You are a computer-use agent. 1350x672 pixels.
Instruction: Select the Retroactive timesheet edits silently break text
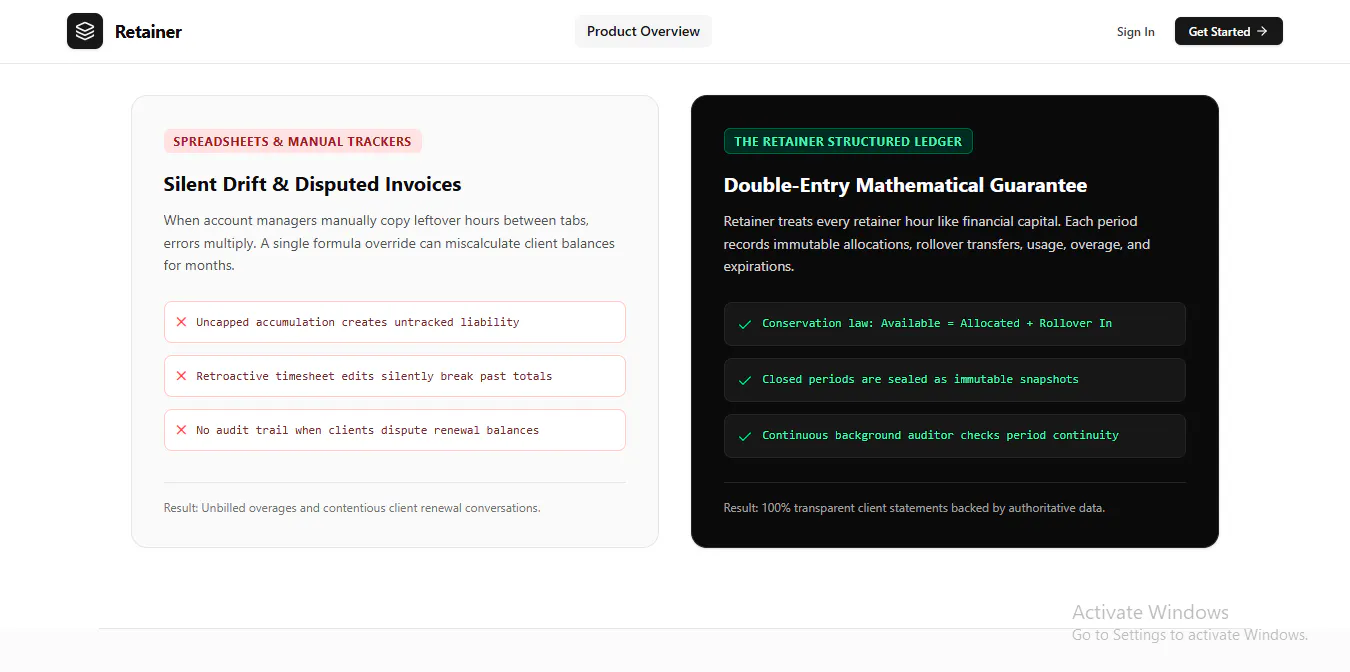pos(374,376)
